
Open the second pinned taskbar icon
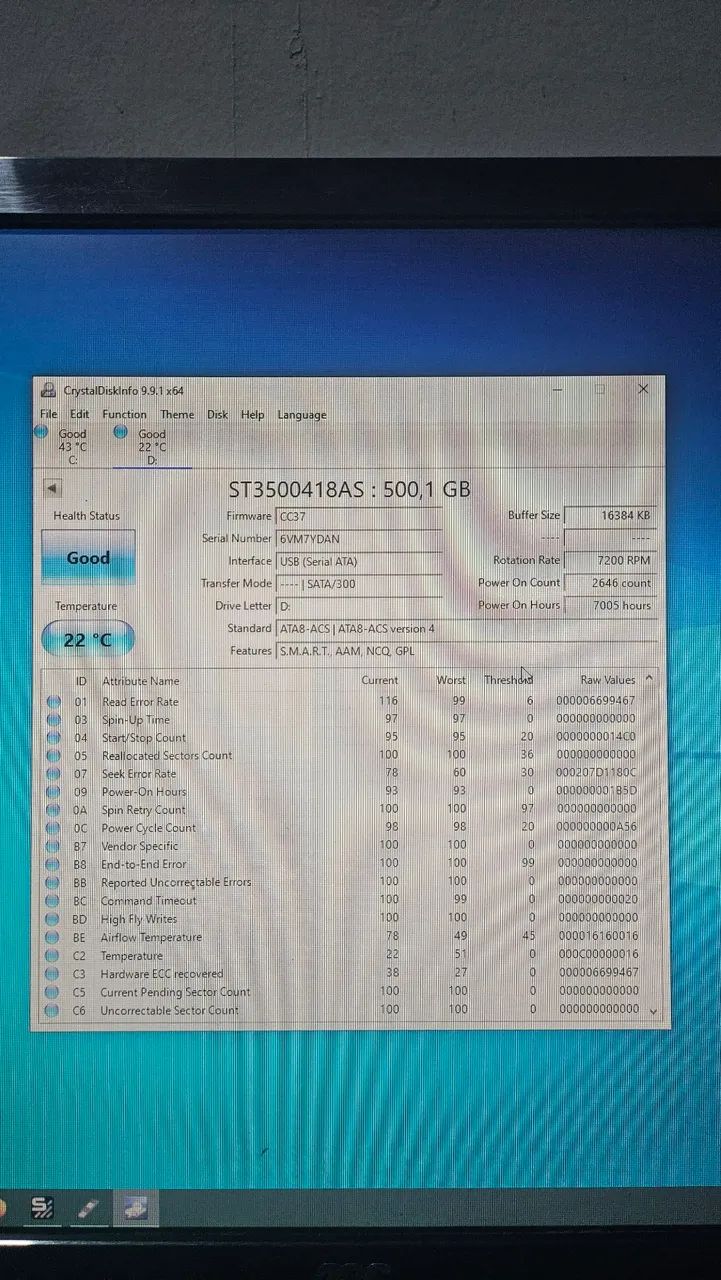click(89, 1209)
